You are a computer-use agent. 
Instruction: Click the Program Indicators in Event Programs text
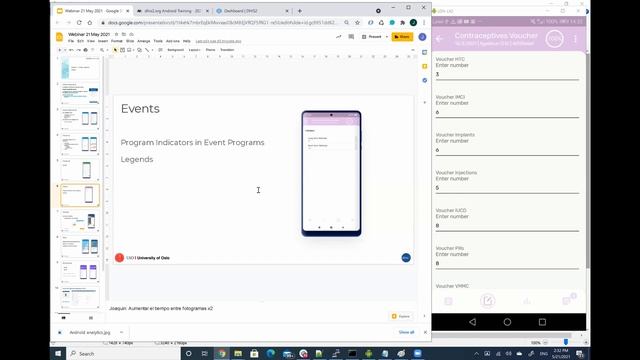coord(192,142)
